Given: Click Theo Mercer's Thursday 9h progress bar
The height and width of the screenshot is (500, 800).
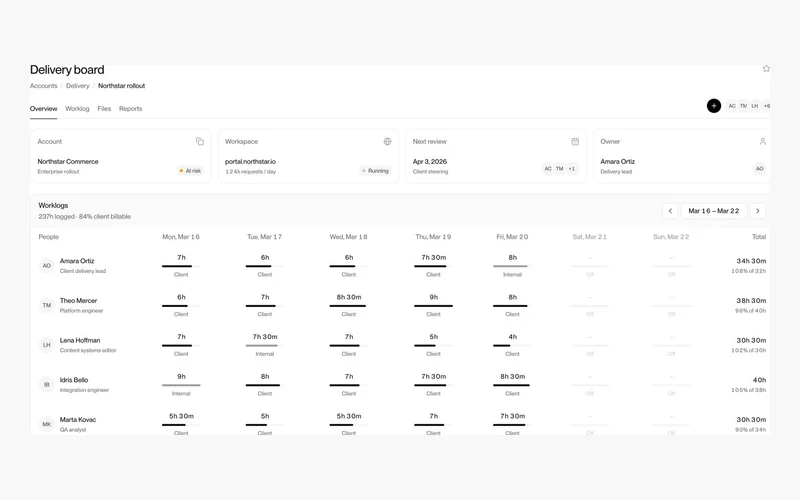Looking at the screenshot, I should pos(433,306).
